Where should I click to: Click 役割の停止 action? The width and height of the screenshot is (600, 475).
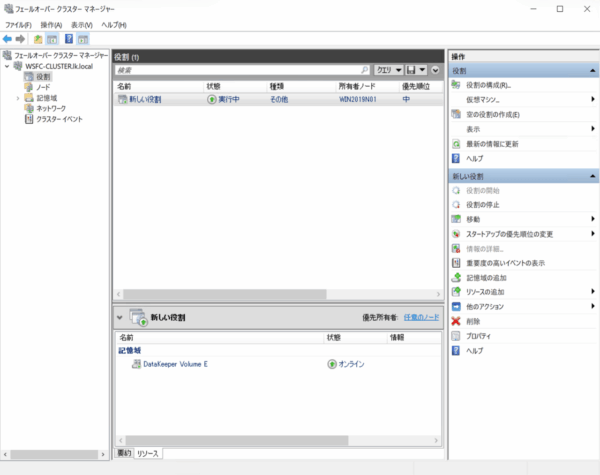pos(483,205)
